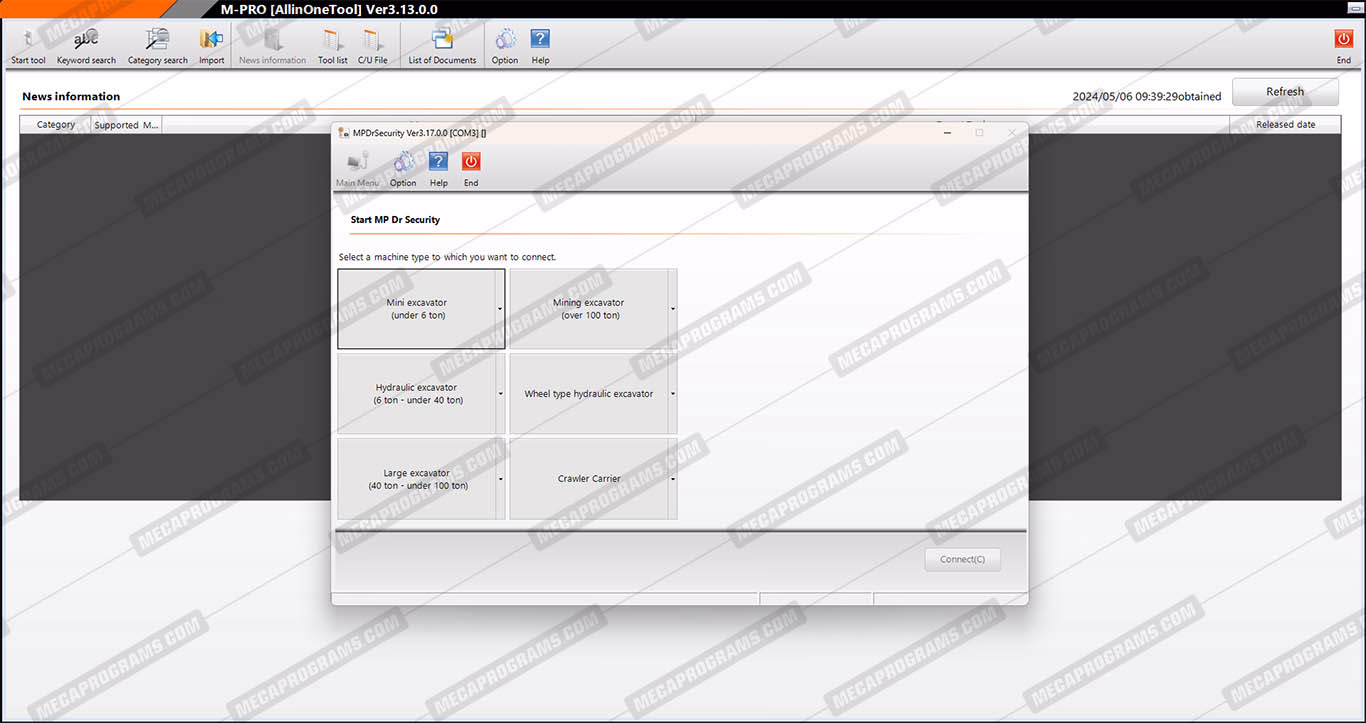Open Option in the MPDrSecurity toolbar
The height and width of the screenshot is (723, 1366).
(x=403, y=168)
